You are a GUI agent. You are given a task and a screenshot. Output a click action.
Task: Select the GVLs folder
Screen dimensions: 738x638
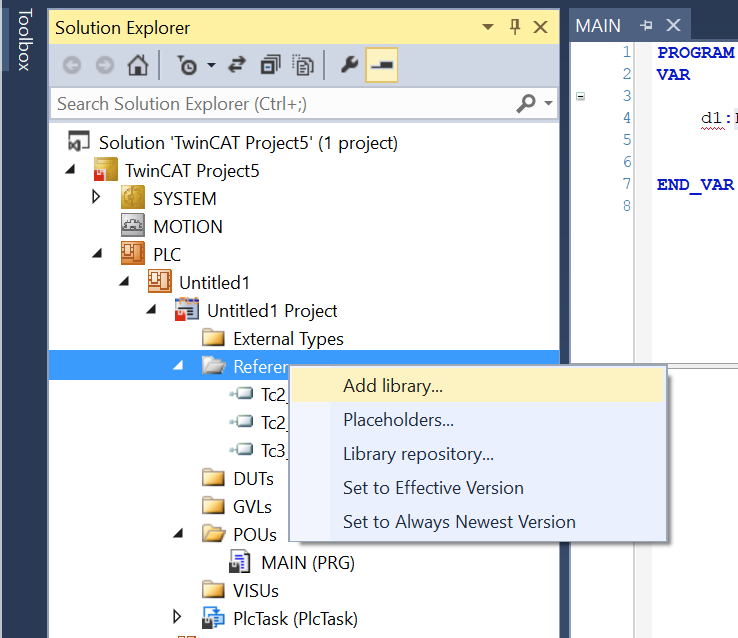pos(252,507)
